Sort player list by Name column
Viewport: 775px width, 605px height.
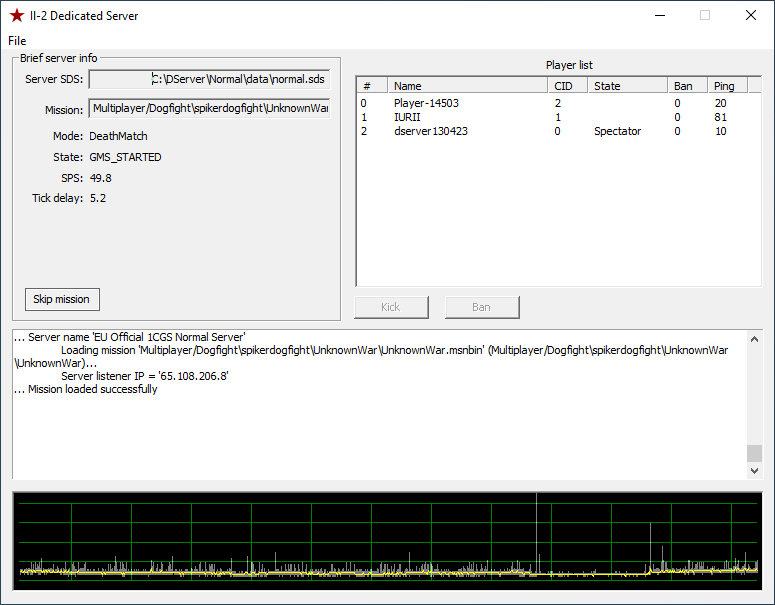(x=468, y=86)
